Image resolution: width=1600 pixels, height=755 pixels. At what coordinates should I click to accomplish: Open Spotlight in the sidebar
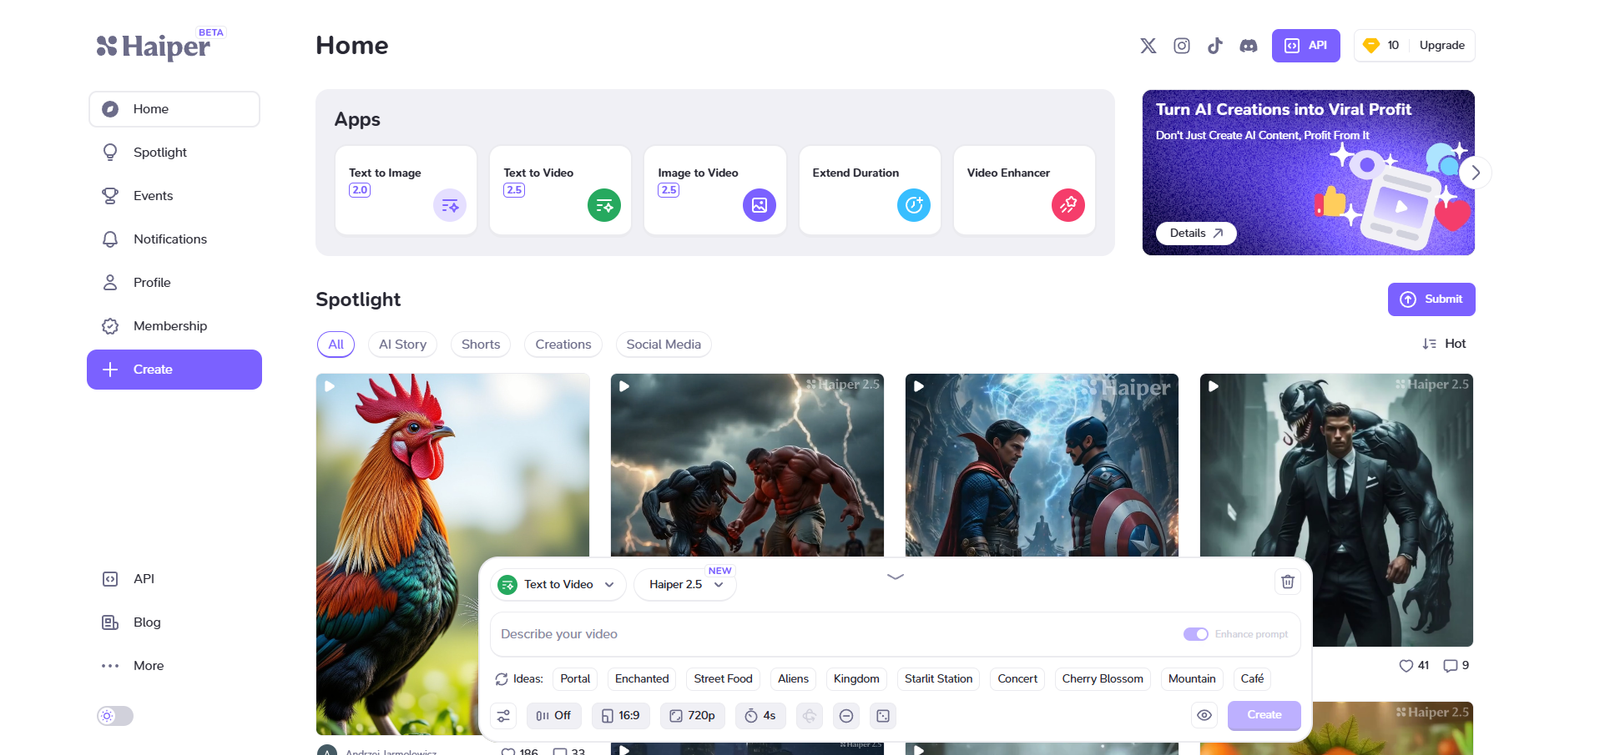160,152
